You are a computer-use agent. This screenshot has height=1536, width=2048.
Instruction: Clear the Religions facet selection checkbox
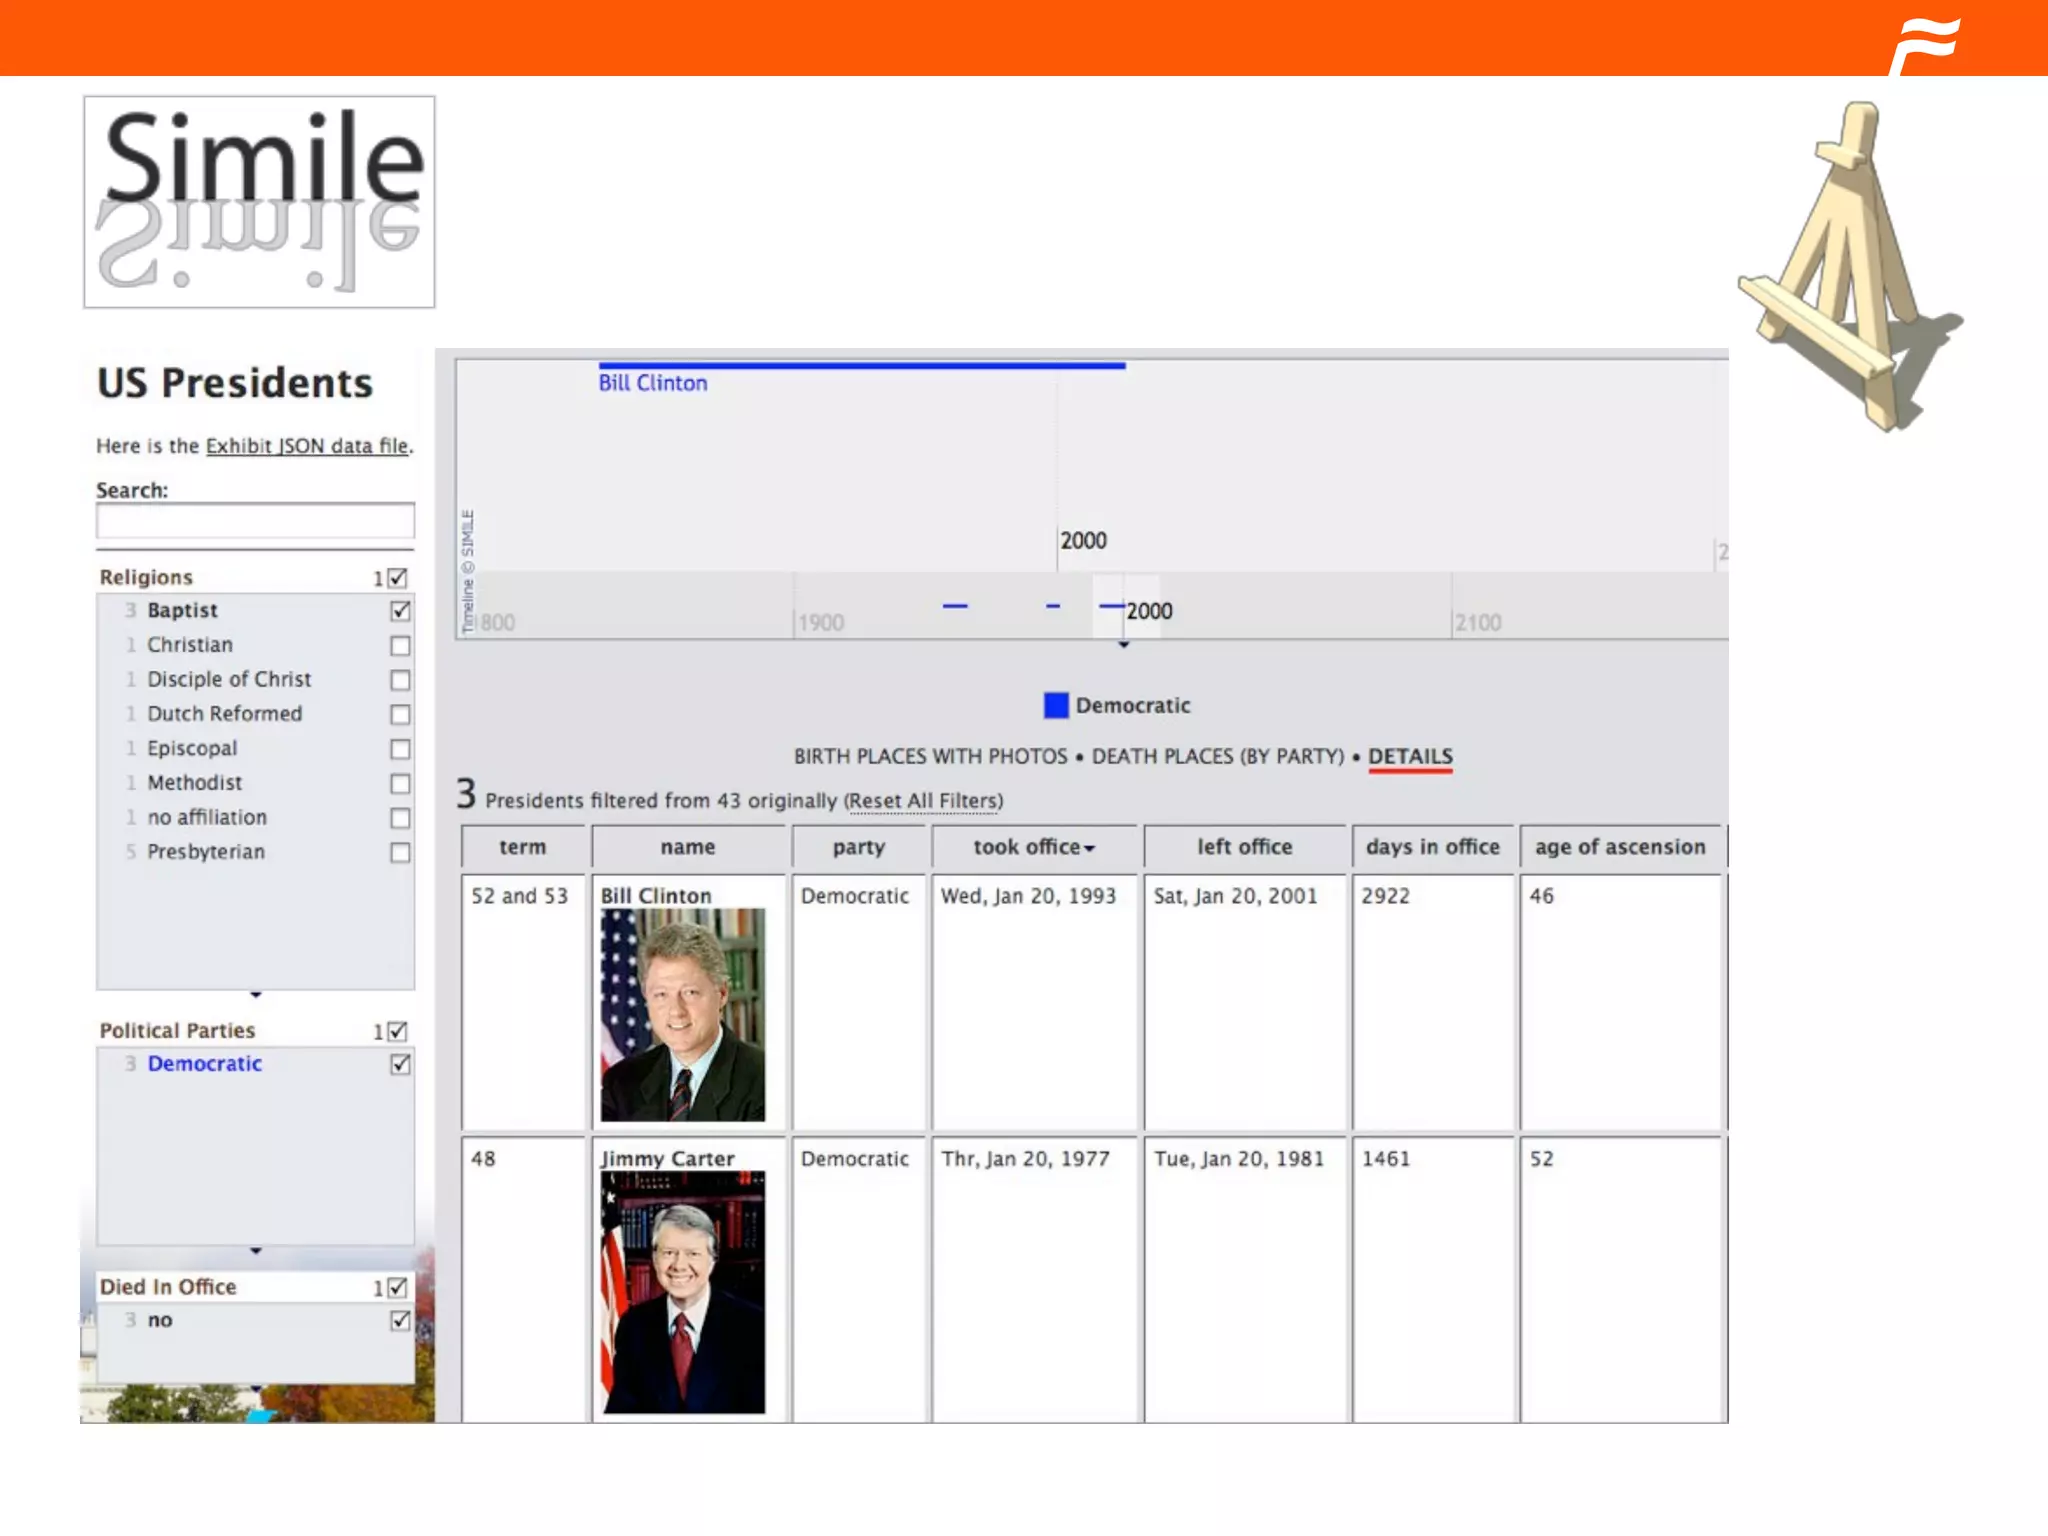pyautogui.click(x=397, y=578)
